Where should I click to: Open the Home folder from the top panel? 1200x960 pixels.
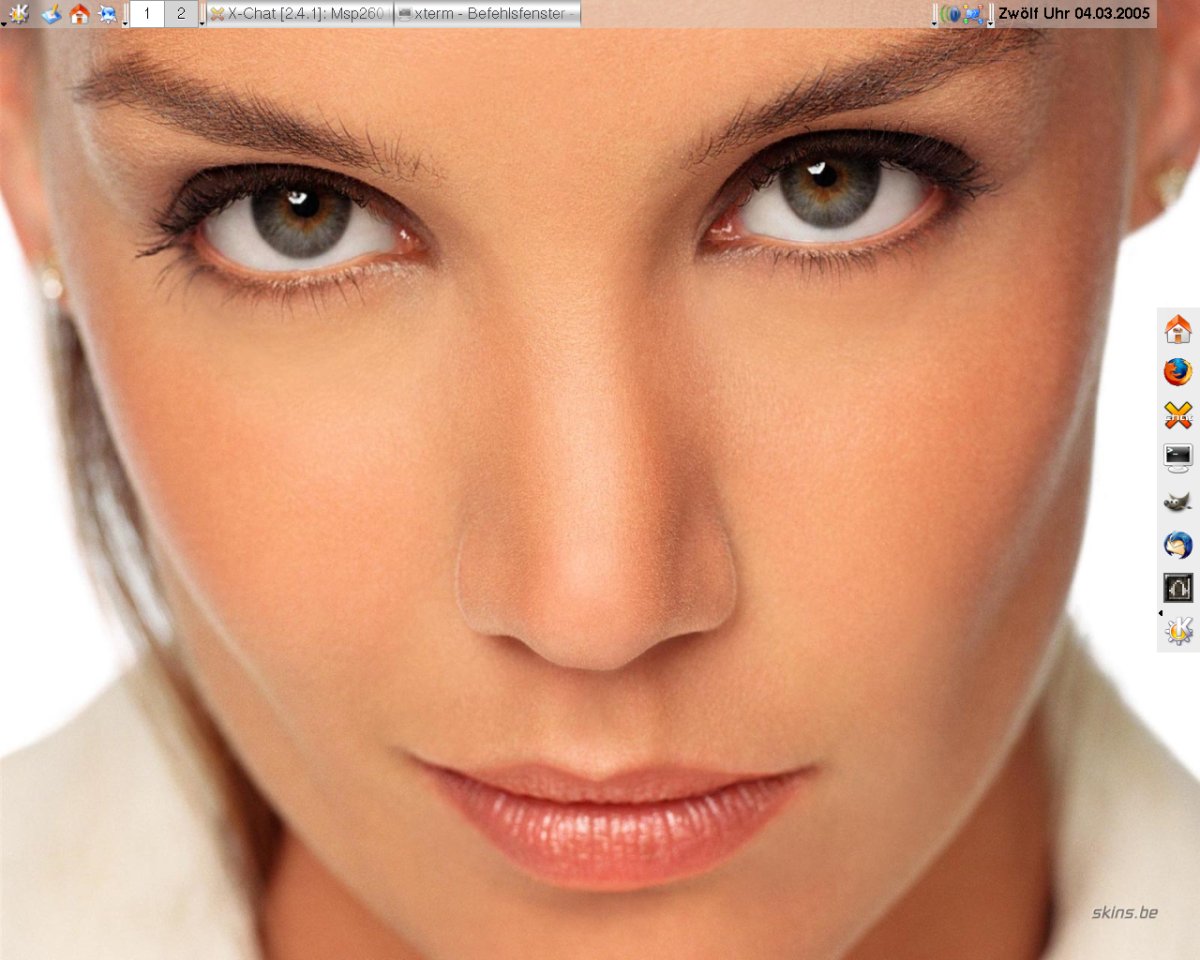point(79,14)
